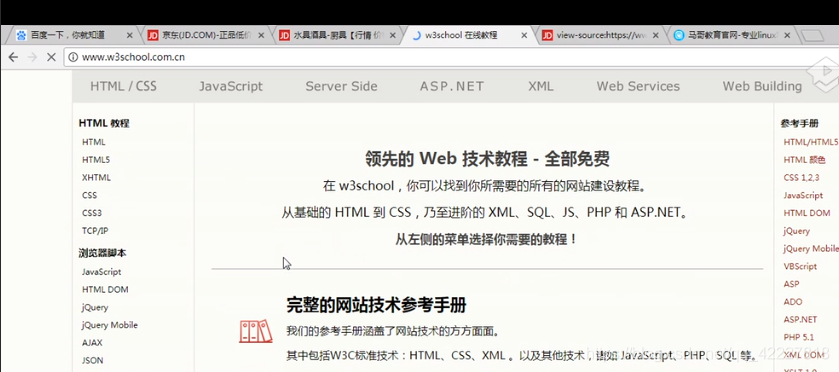Open the Web Building nav item
The height and width of the screenshot is (372, 839).
[762, 86]
